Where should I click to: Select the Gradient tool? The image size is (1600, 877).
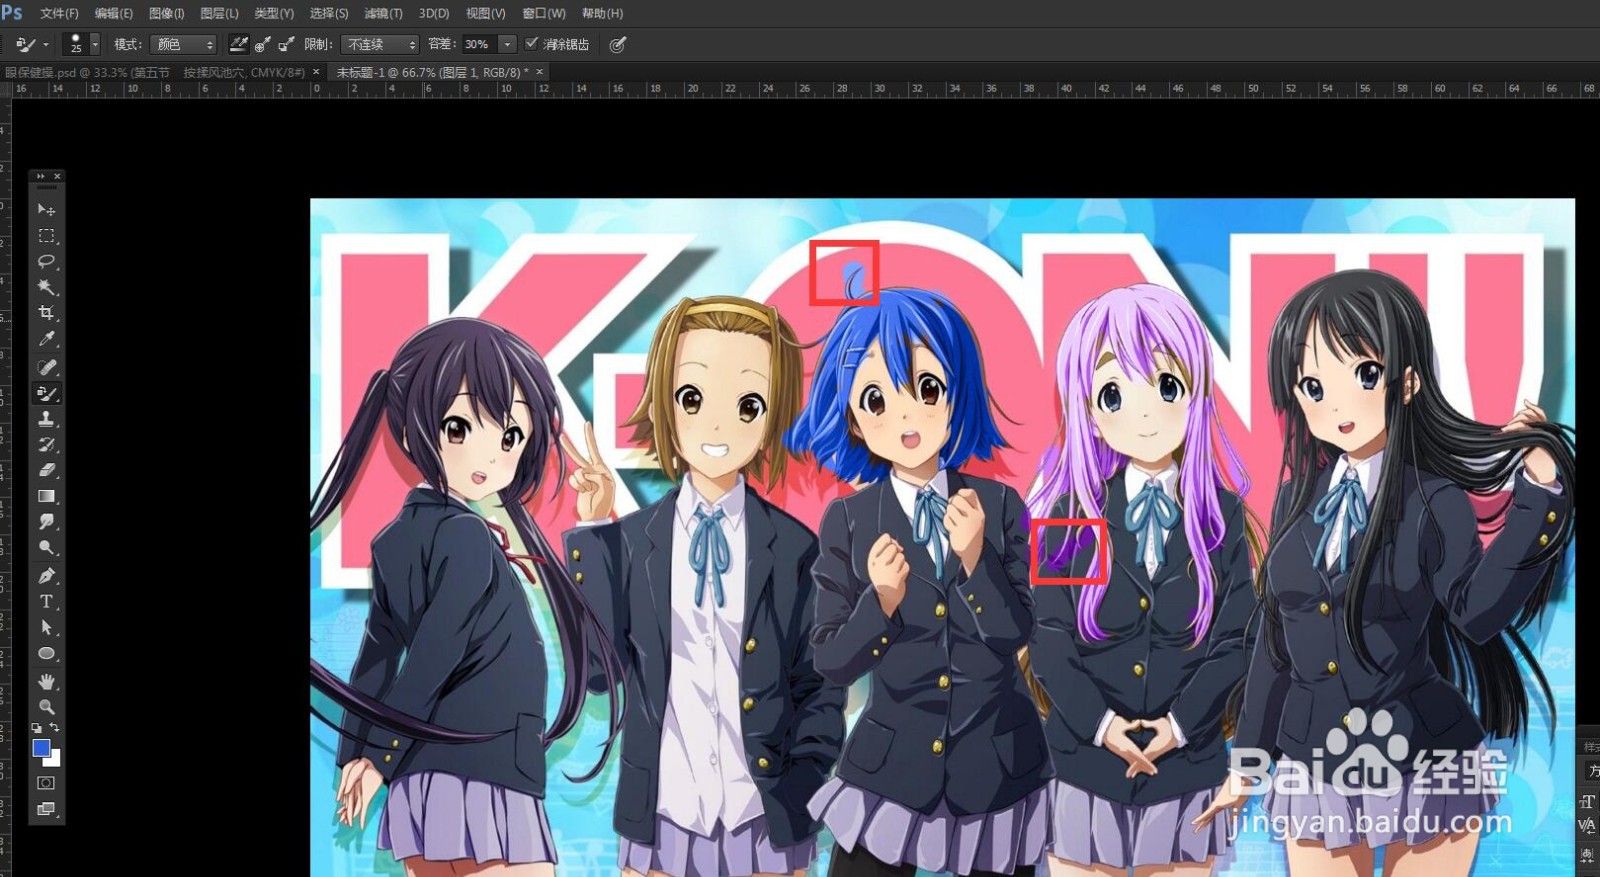46,496
